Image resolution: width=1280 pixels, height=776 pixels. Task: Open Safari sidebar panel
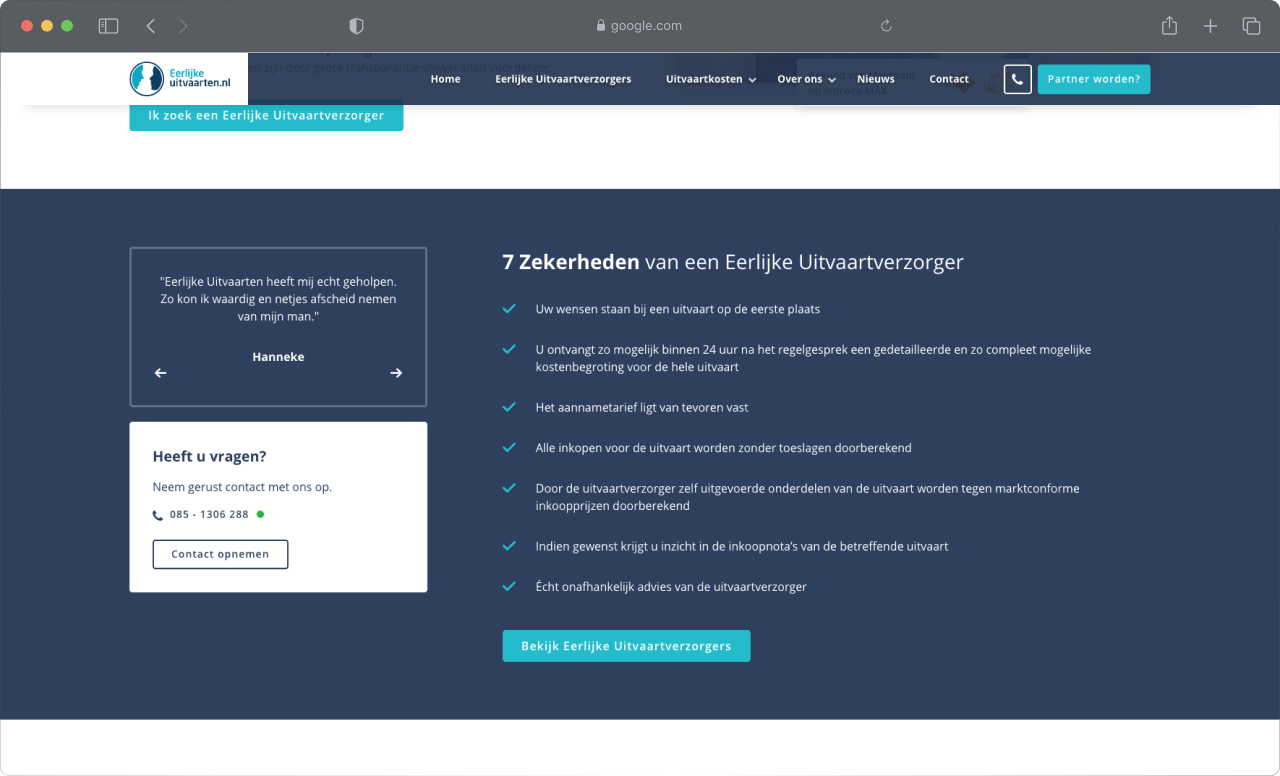108,26
